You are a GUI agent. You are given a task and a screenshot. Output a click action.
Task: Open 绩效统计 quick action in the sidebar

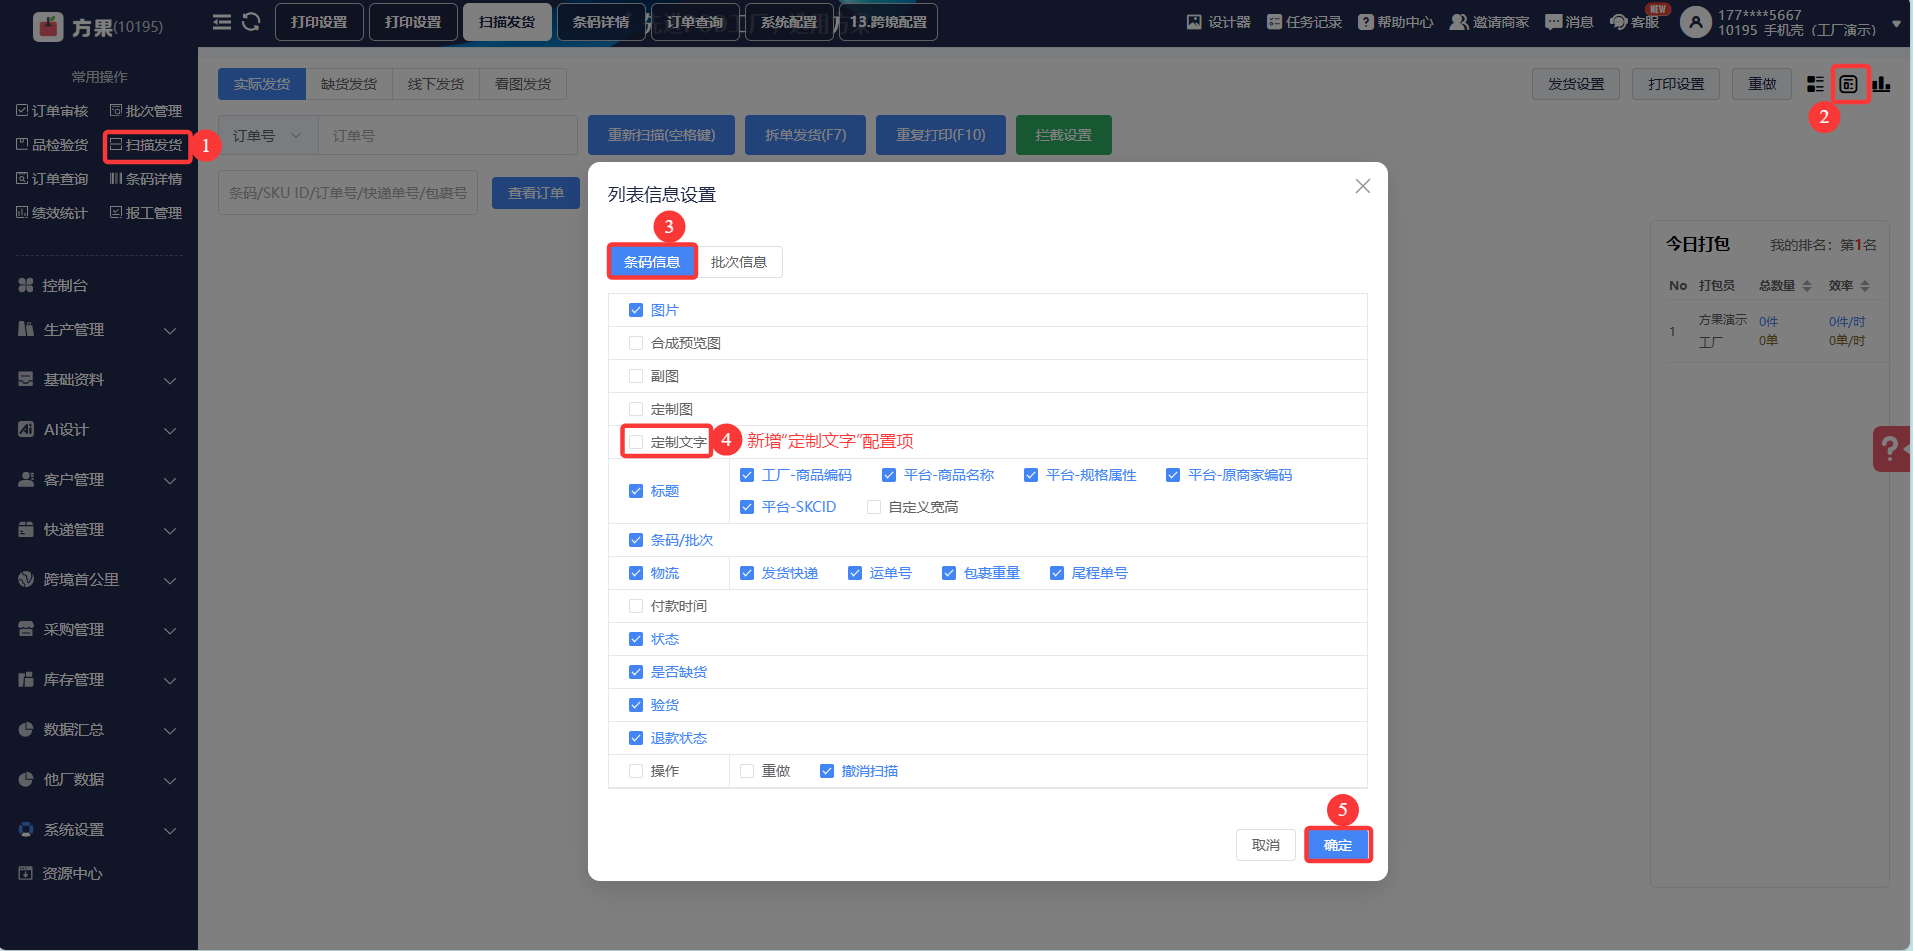[x=52, y=213]
